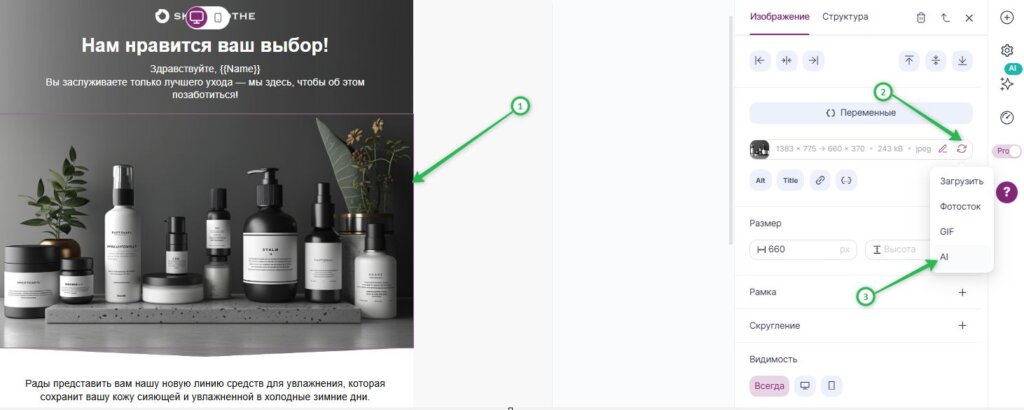Image resolution: width=1024 pixels, height=410 pixels.
Task: Open the link chain icon button
Action: 820,180
